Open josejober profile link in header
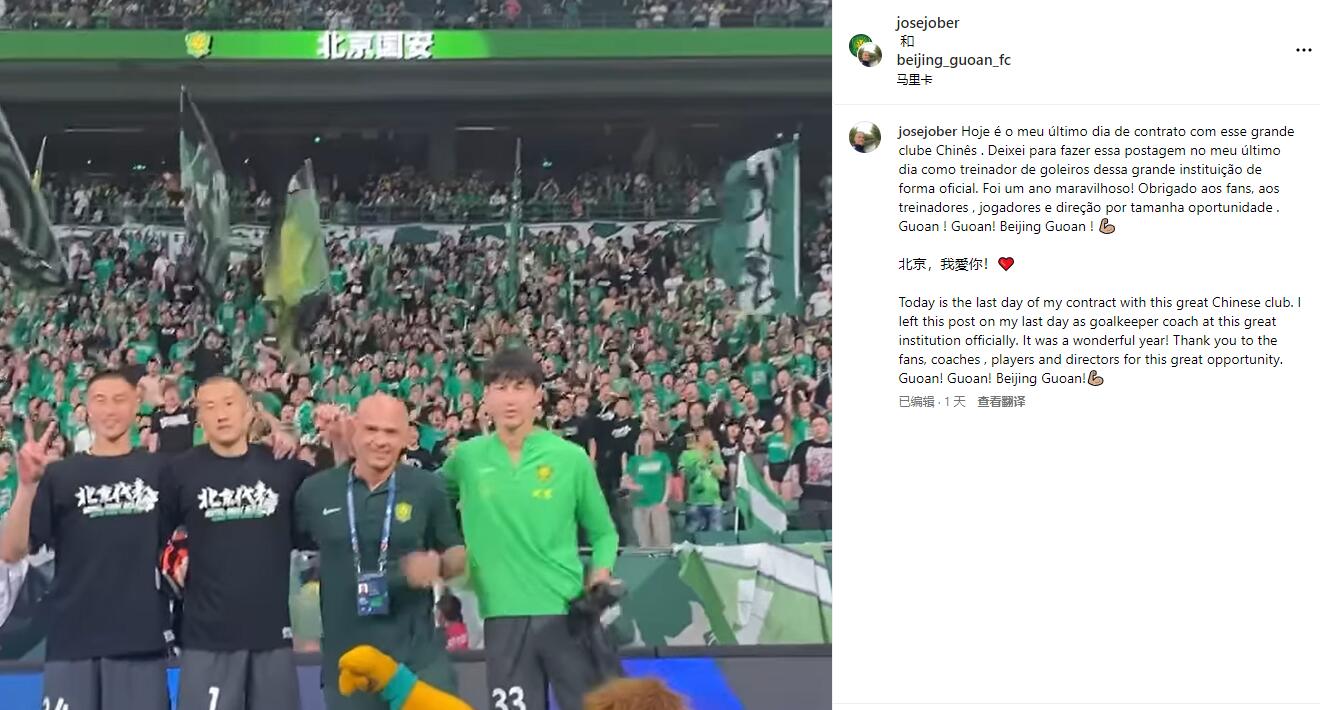The height and width of the screenshot is (710, 1320). (x=928, y=23)
